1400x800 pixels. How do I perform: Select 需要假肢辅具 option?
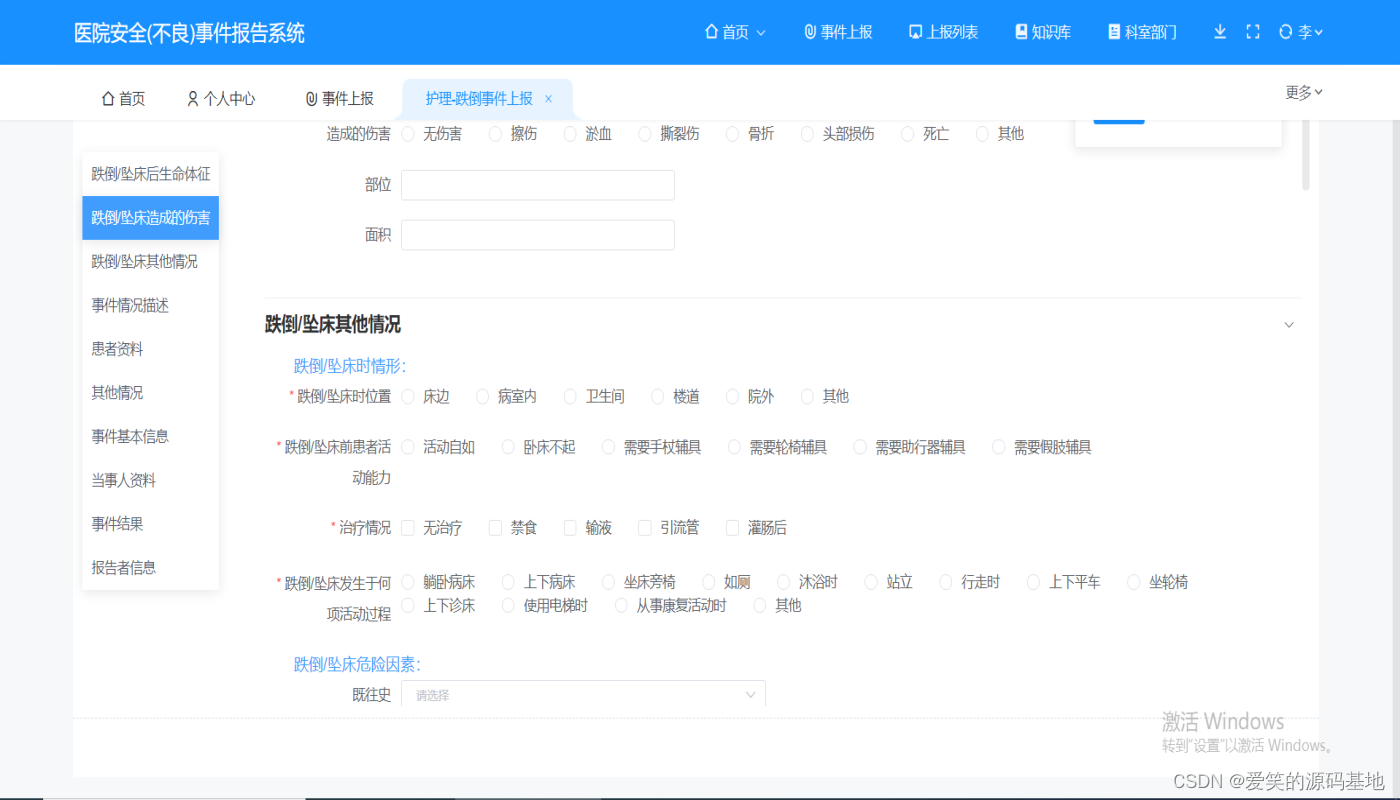pyautogui.click(x=999, y=447)
